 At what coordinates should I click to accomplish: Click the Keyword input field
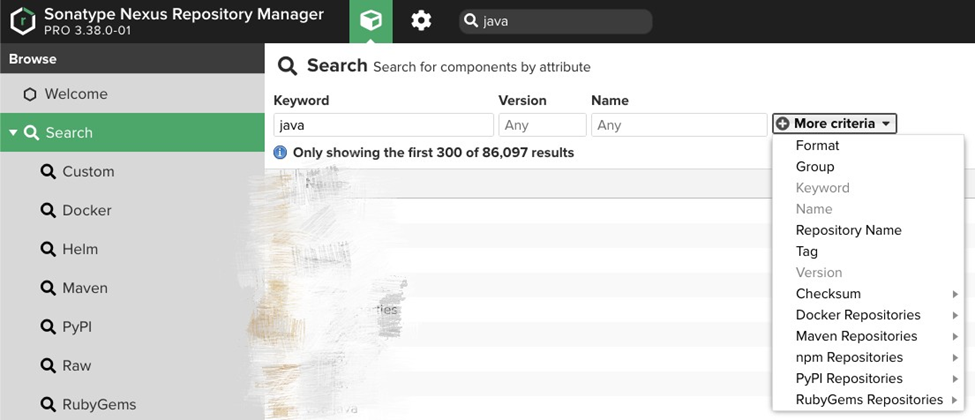point(383,125)
